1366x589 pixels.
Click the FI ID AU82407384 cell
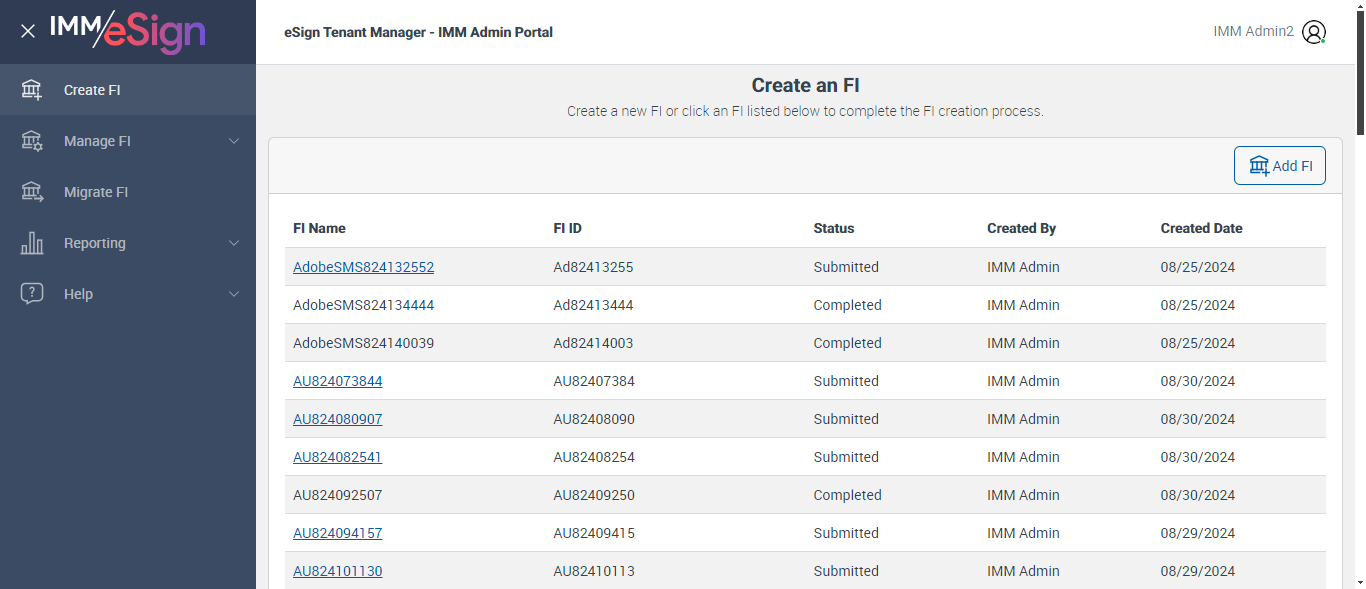tap(594, 381)
